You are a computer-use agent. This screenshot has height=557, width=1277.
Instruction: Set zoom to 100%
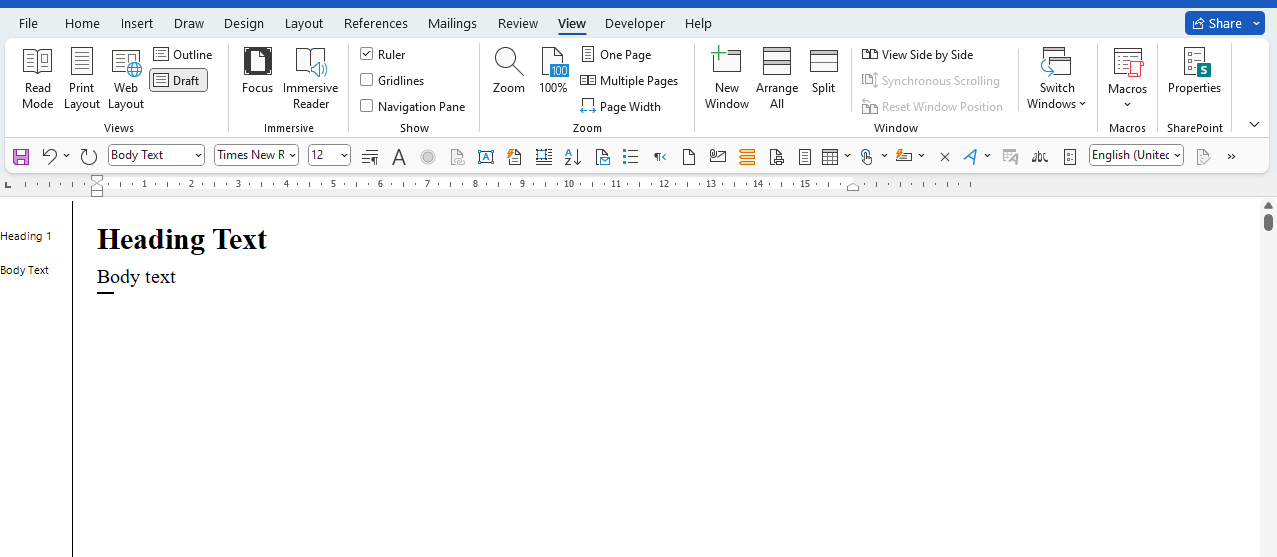(x=553, y=72)
